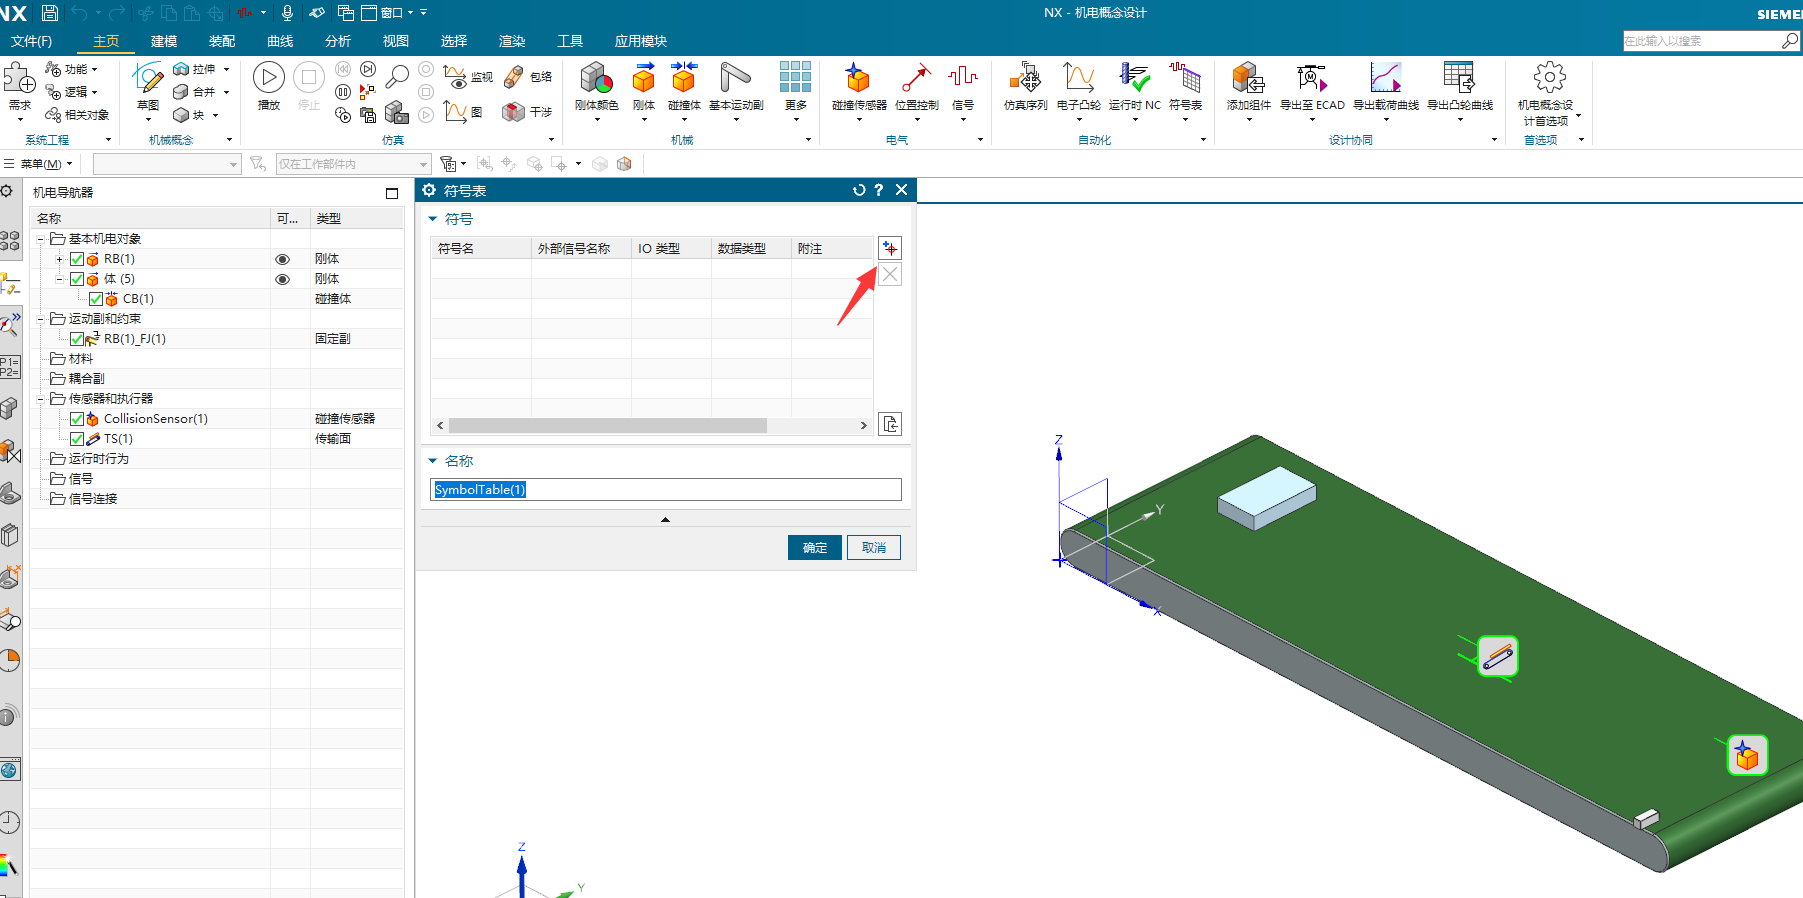Toggle checkbox for 体 (5) rigid body
This screenshot has height=898, width=1803.
point(77,279)
